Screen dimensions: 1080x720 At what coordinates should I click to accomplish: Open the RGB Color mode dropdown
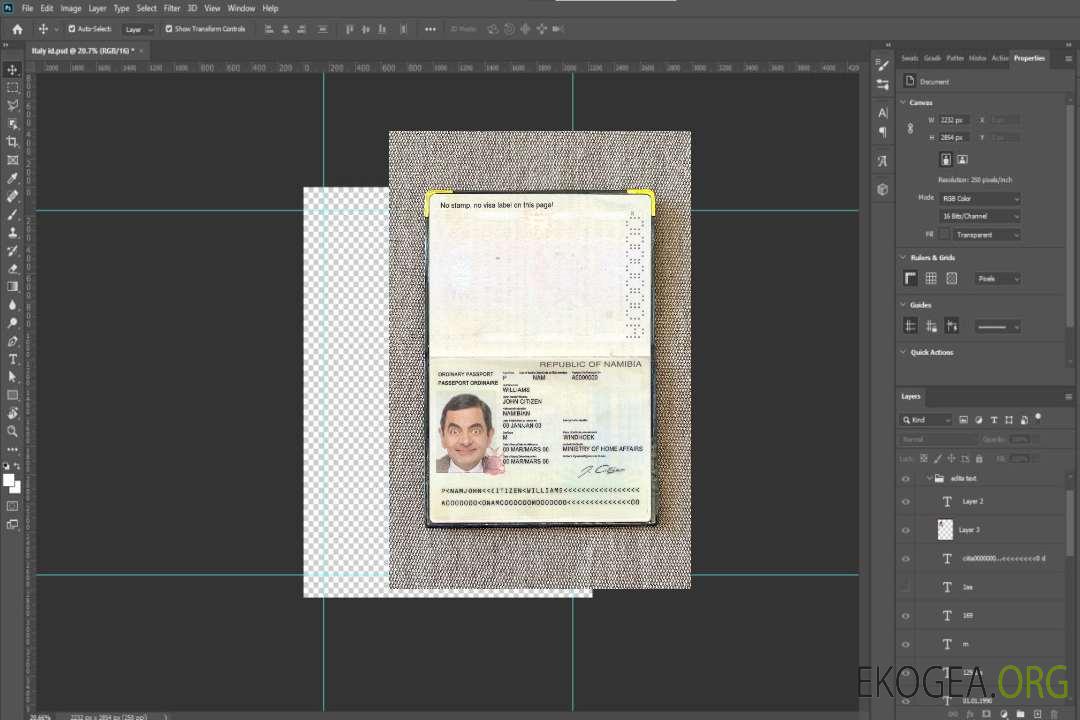[x=980, y=199]
